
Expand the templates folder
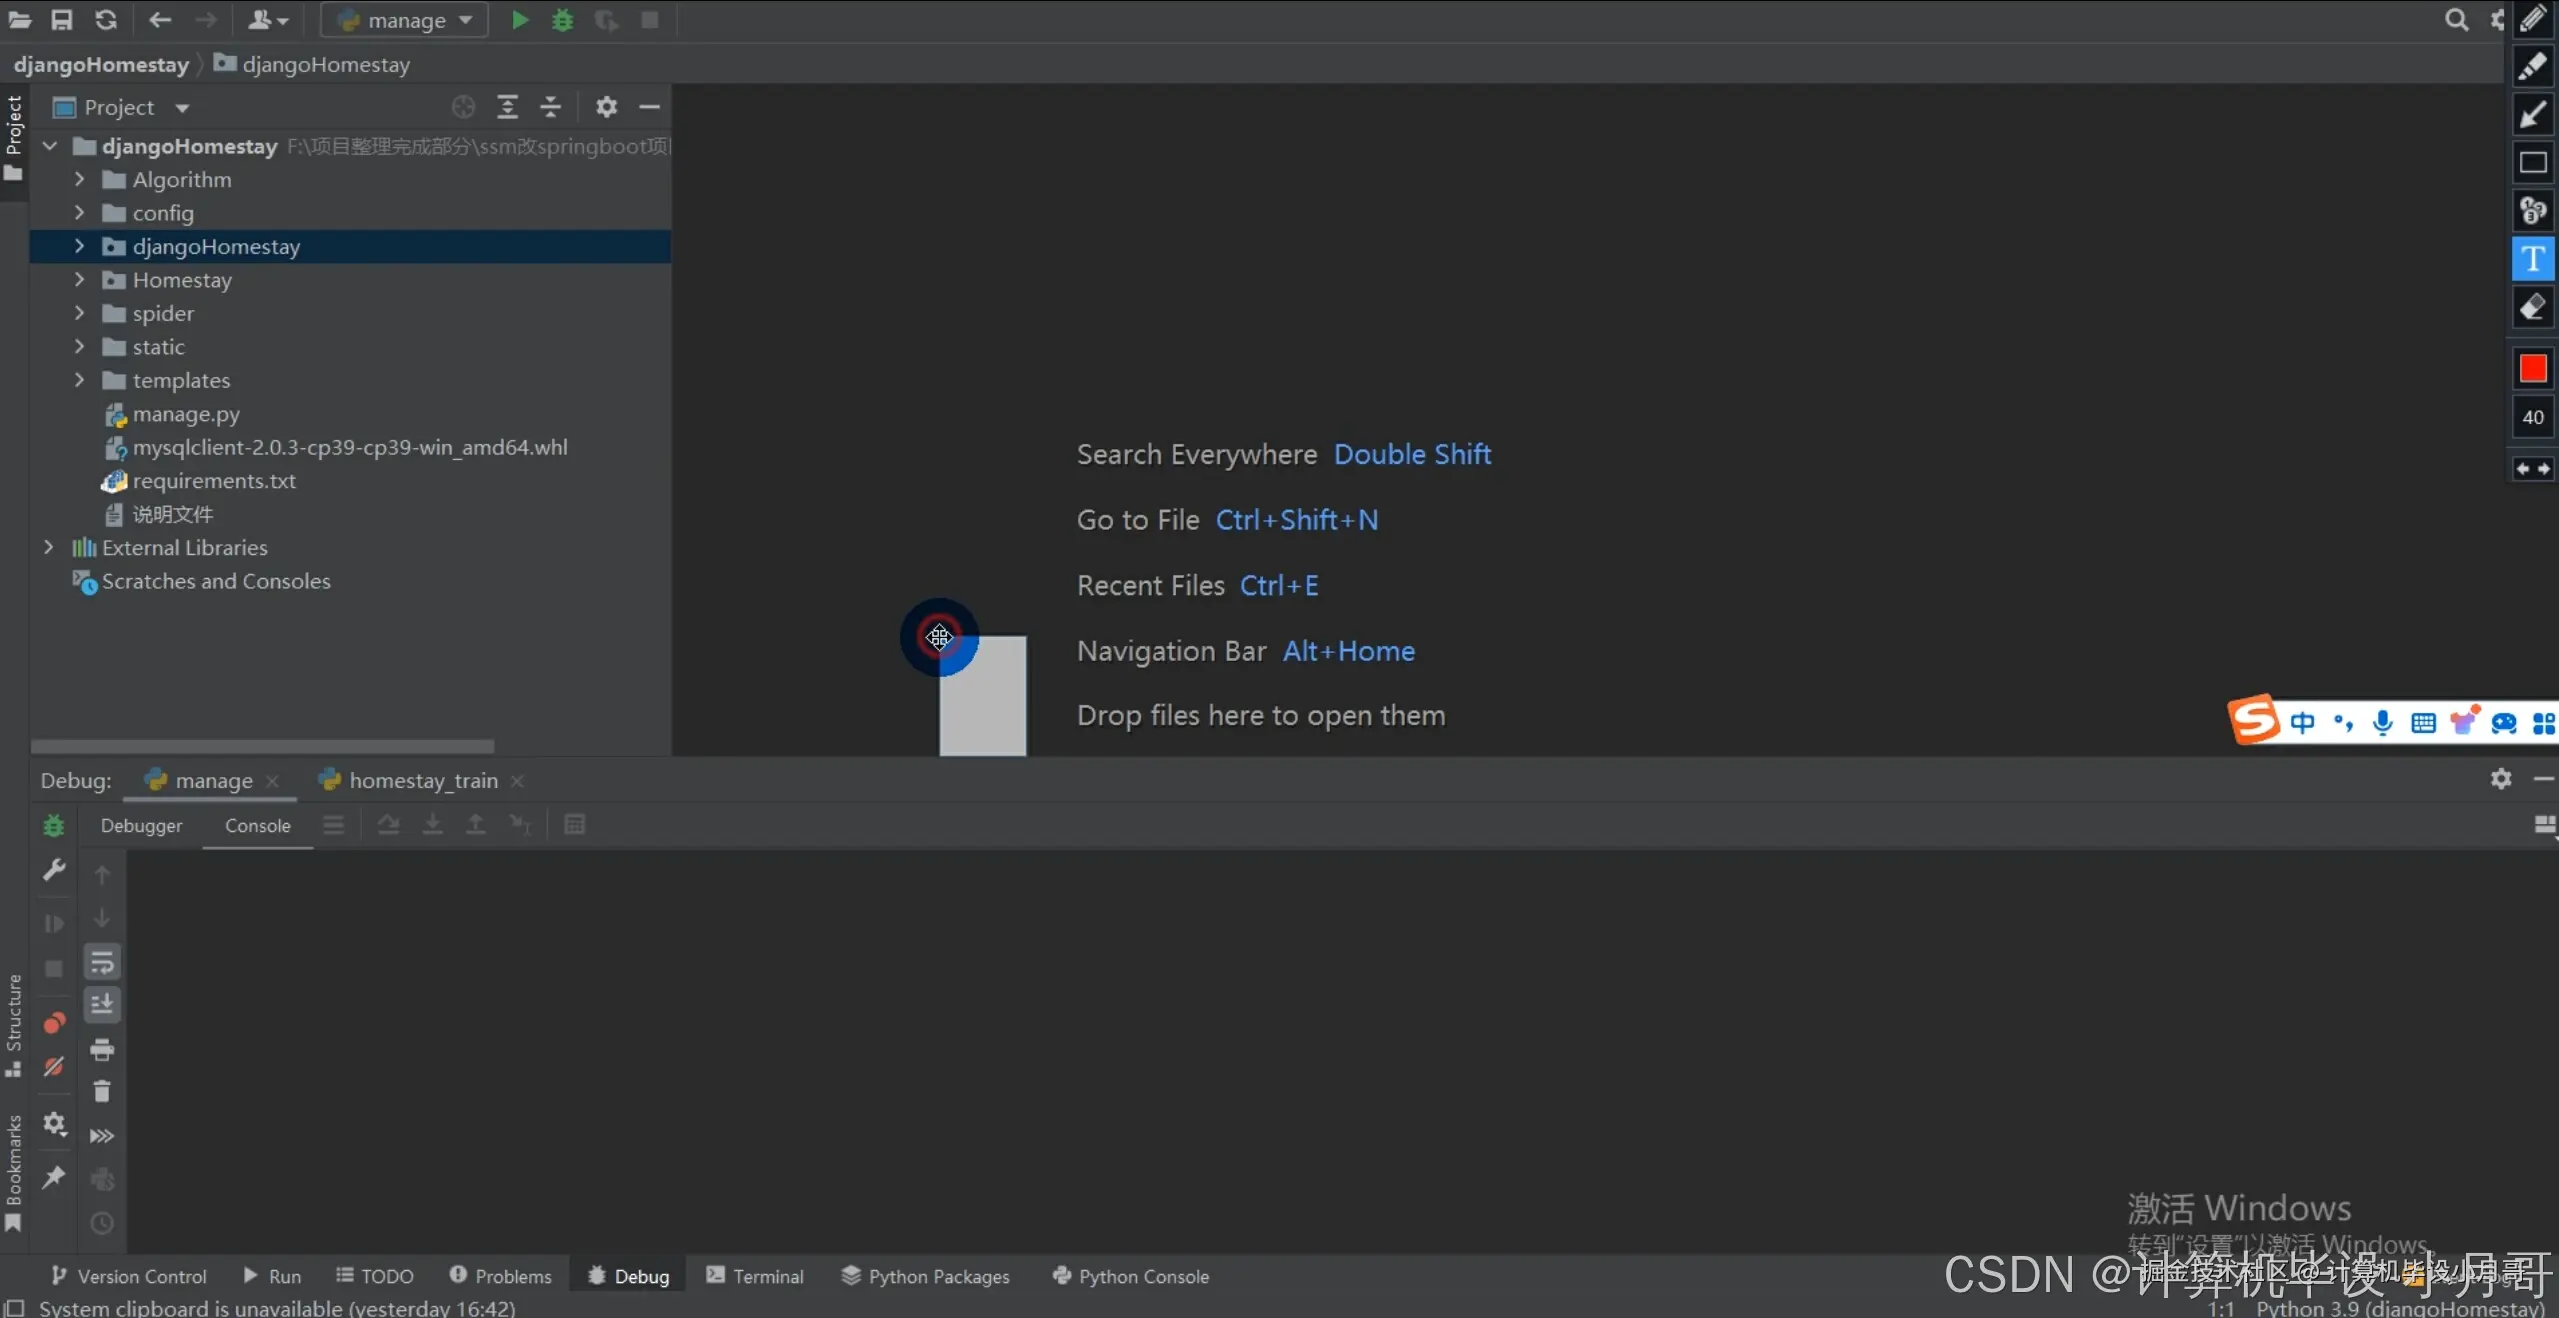79,380
